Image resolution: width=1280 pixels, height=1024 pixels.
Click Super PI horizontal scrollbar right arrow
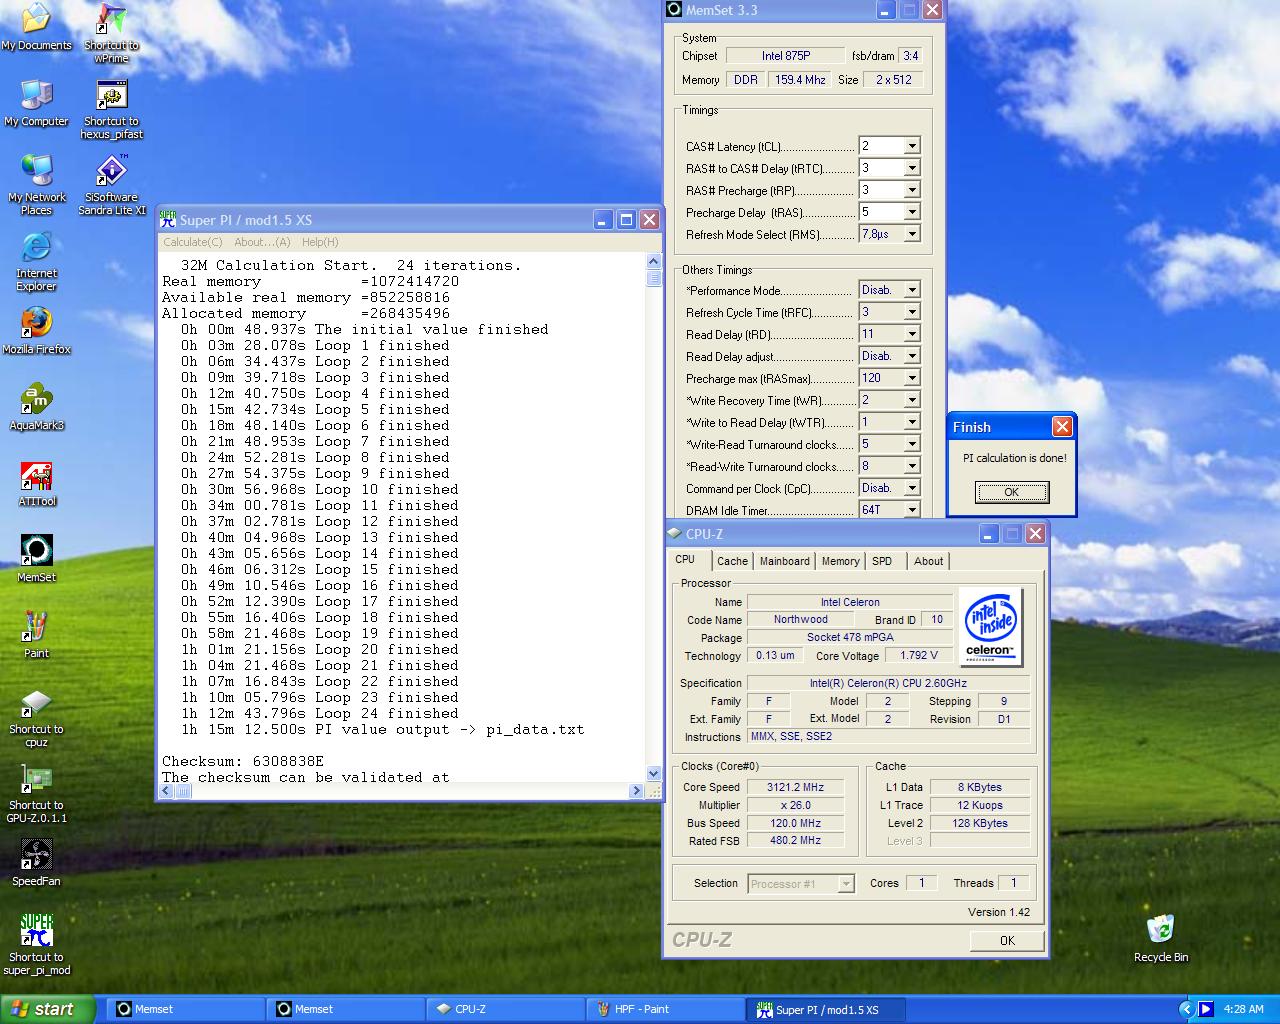[x=636, y=790]
